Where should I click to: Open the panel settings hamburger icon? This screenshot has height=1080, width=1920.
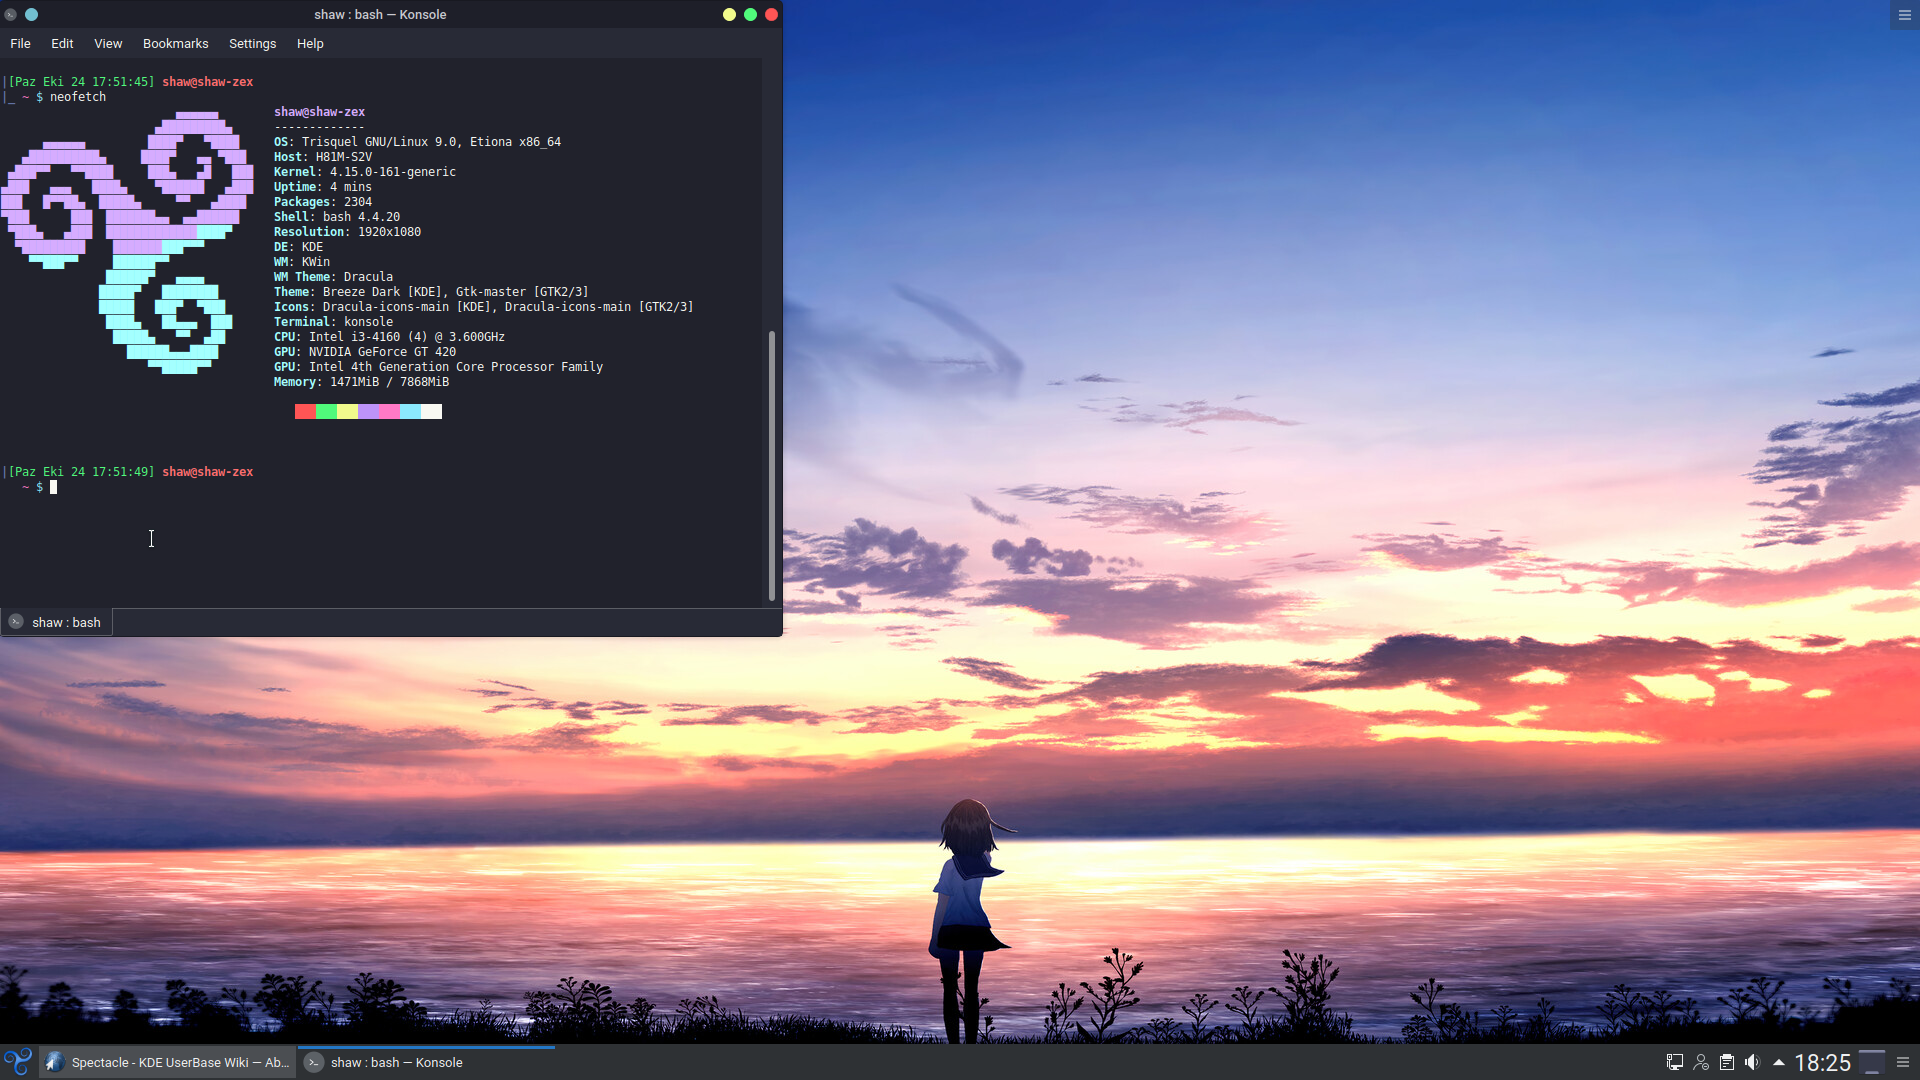1903,1062
